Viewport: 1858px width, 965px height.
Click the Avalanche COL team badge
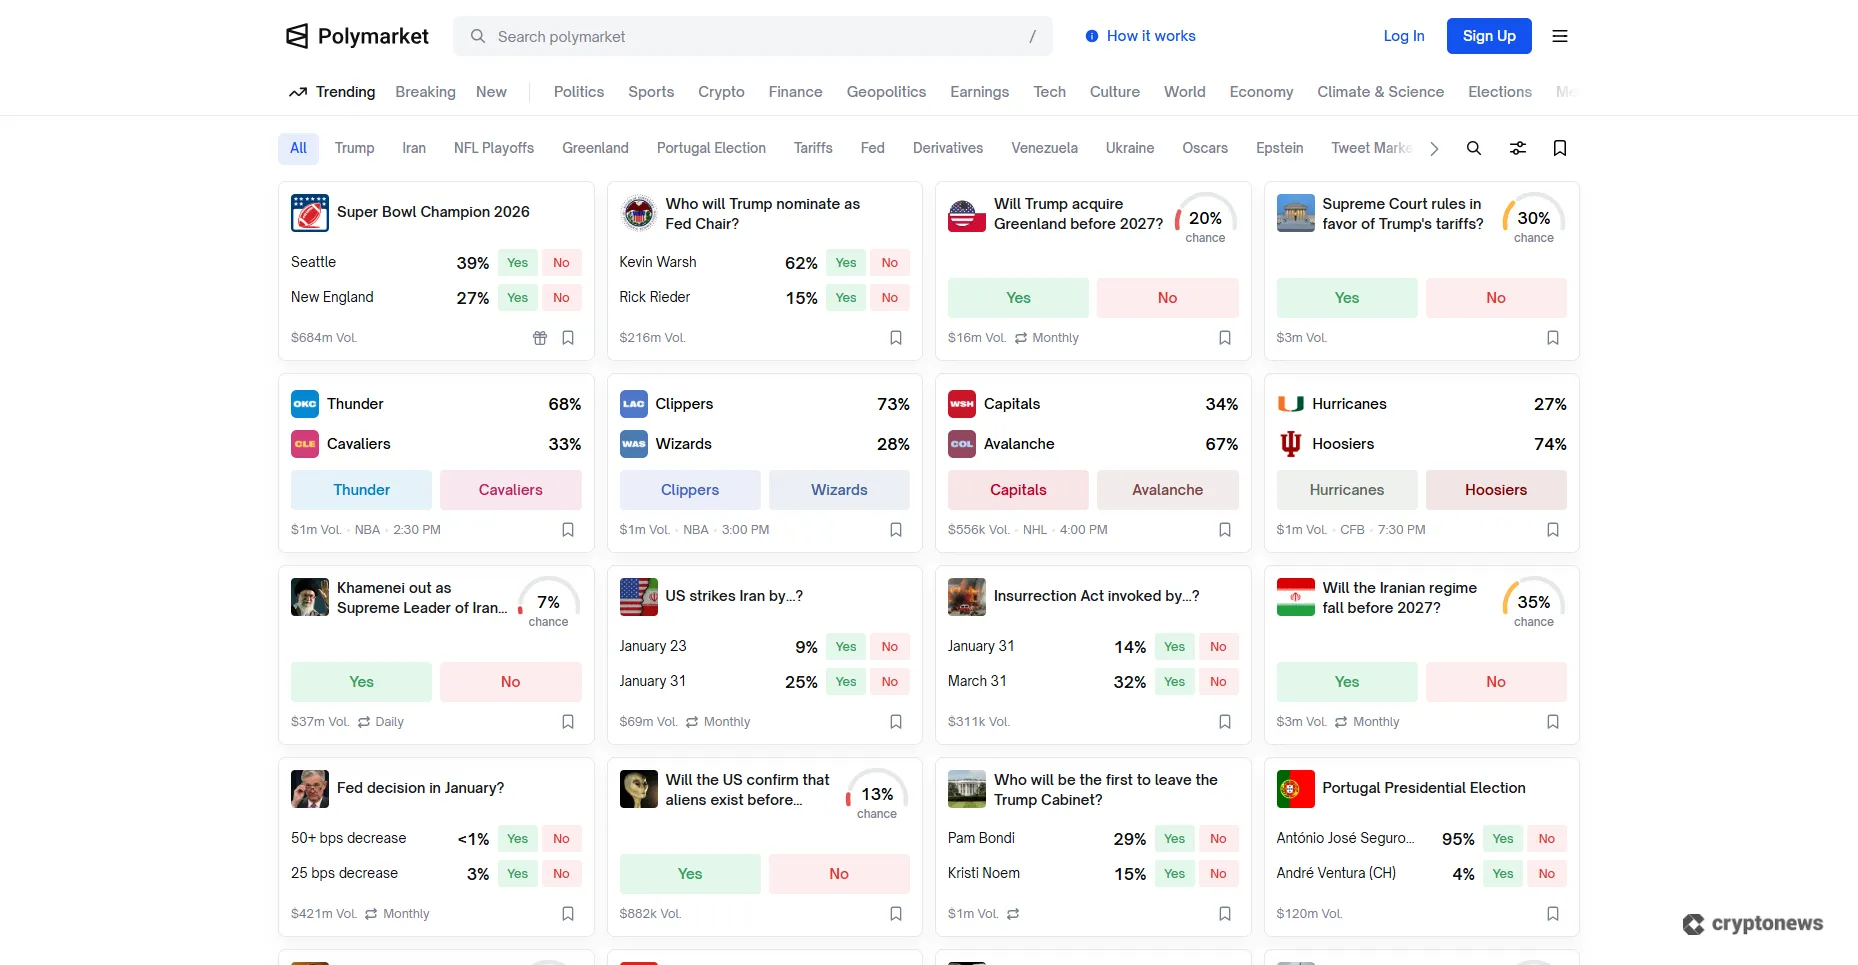(x=962, y=444)
